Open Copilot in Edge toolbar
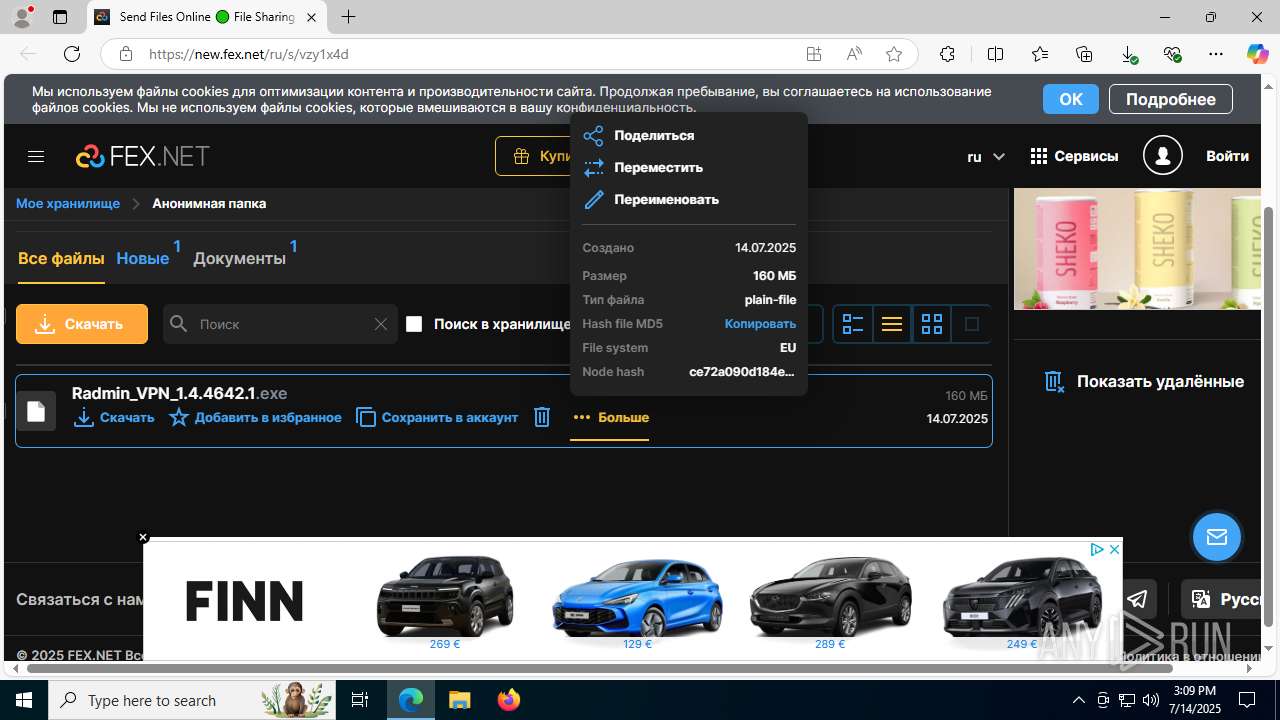 (x=1257, y=54)
